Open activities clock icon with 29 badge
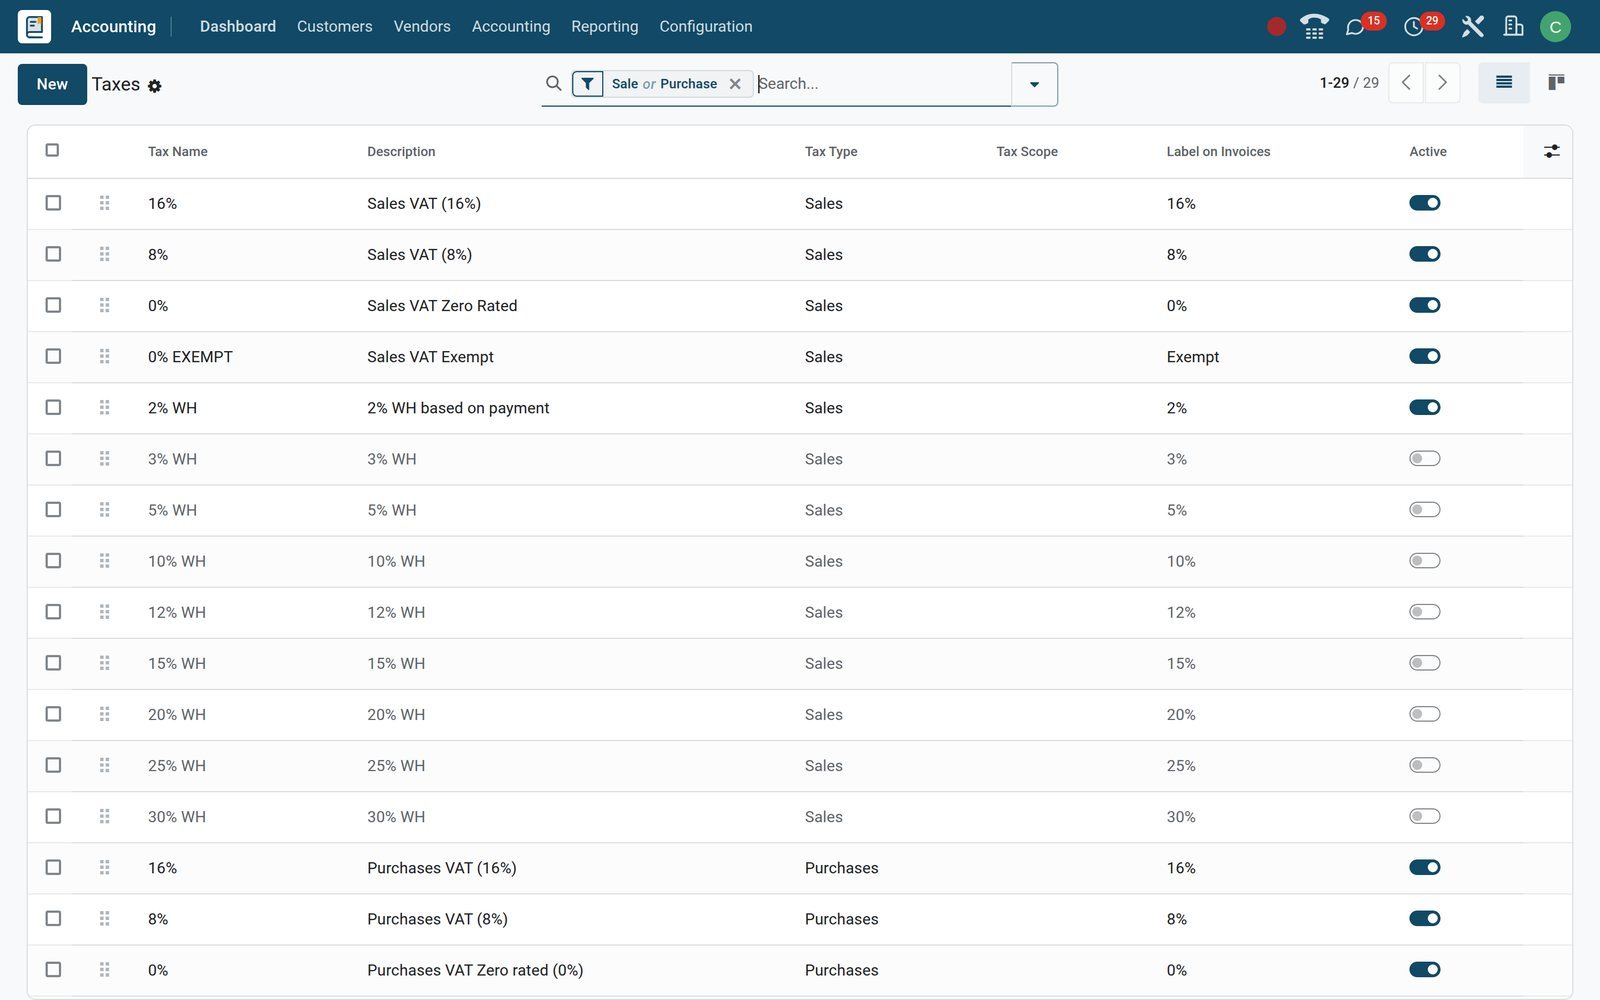The width and height of the screenshot is (1600, 1000). (x=1414, y=27)
